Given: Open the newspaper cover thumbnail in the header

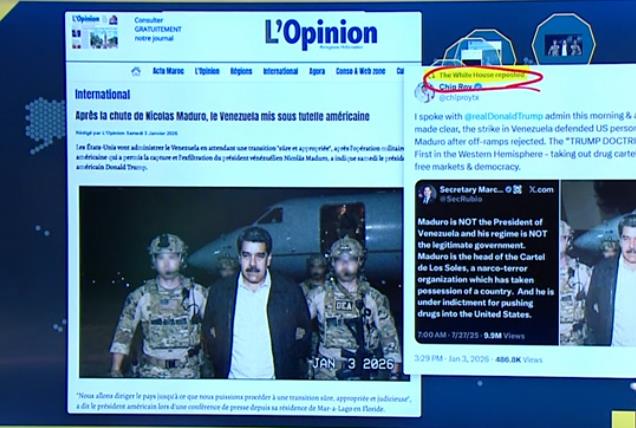Looking at the screenshot, I should [95, 32].
